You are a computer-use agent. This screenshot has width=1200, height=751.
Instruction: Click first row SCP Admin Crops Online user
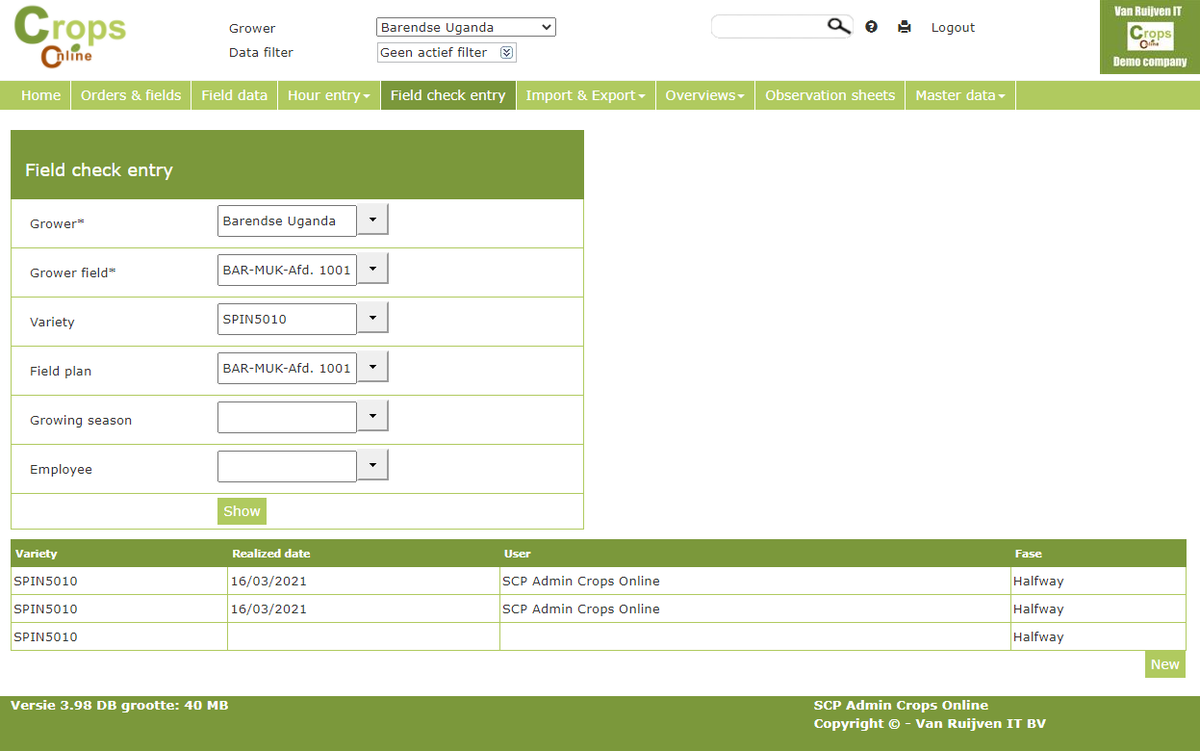coord(581,581)
